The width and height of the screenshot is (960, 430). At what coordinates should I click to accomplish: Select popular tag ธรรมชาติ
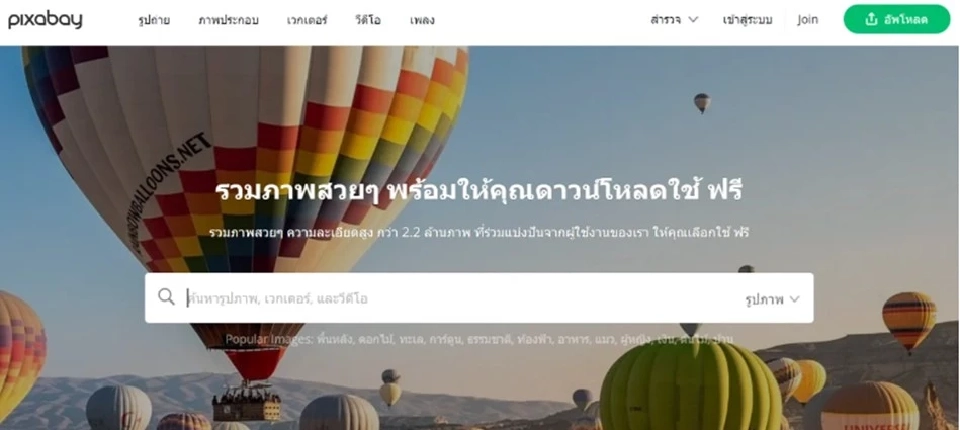pyautogui.click(x=489, y=339)
